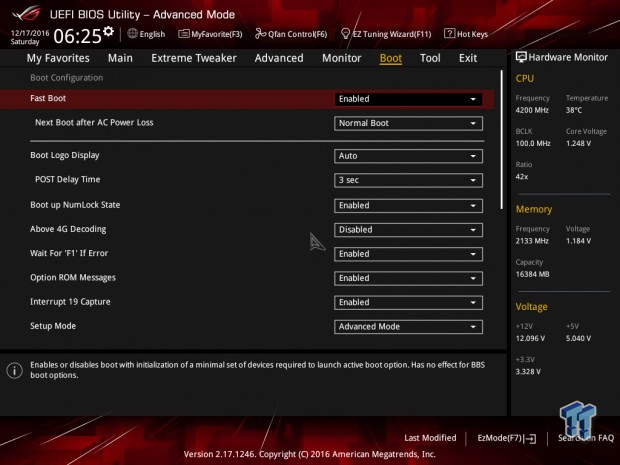Click the Version 2.17.1246 copyright text
The width and height of the screenshot is (620, 465).
(310, 454)
